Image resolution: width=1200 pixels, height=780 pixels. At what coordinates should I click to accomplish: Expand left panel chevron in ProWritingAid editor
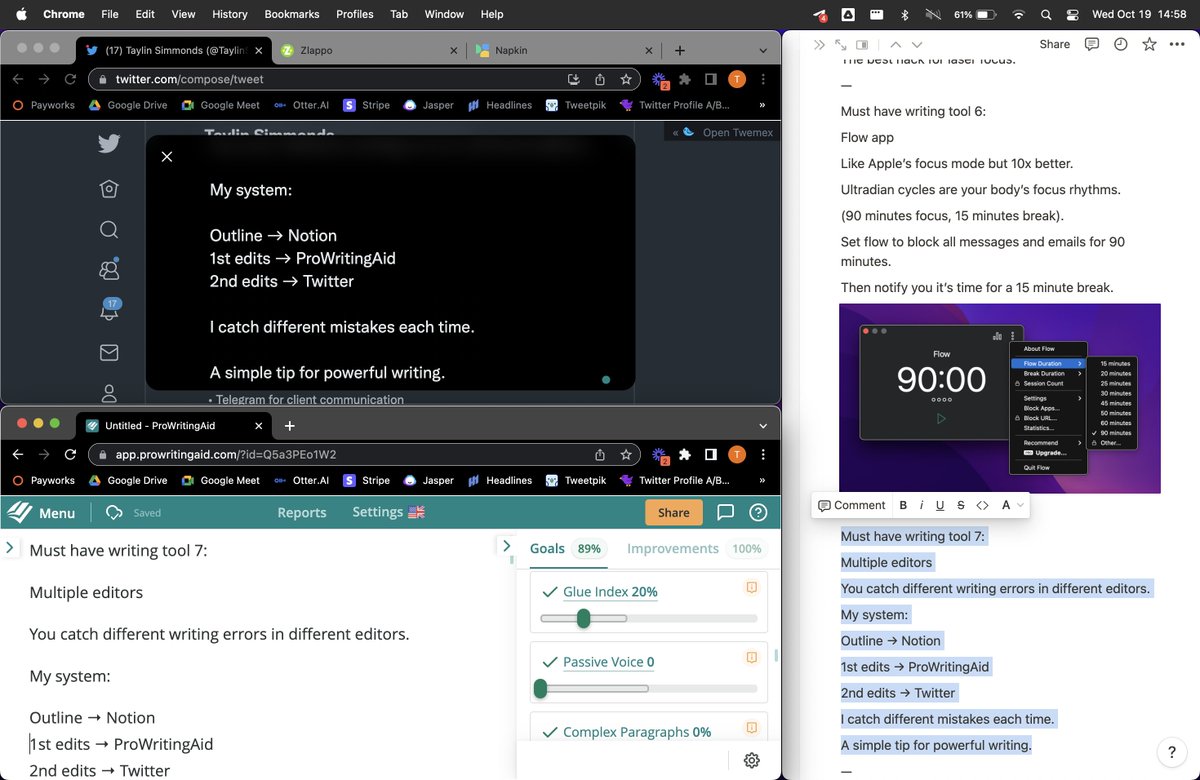10,547
